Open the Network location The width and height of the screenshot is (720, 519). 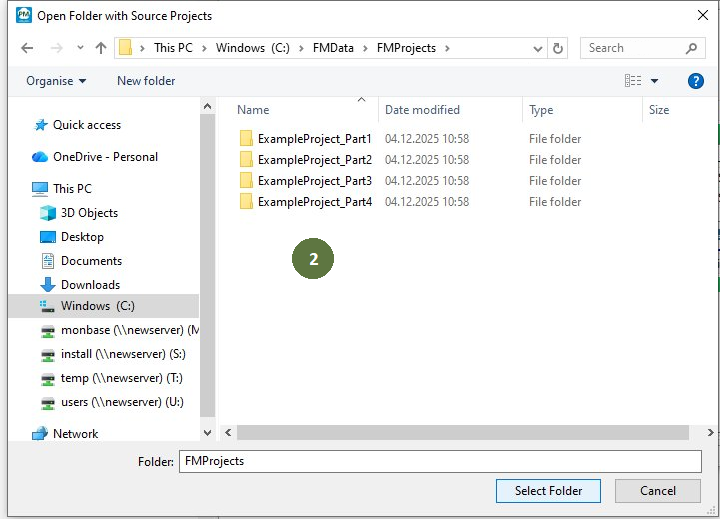point(75,434)
